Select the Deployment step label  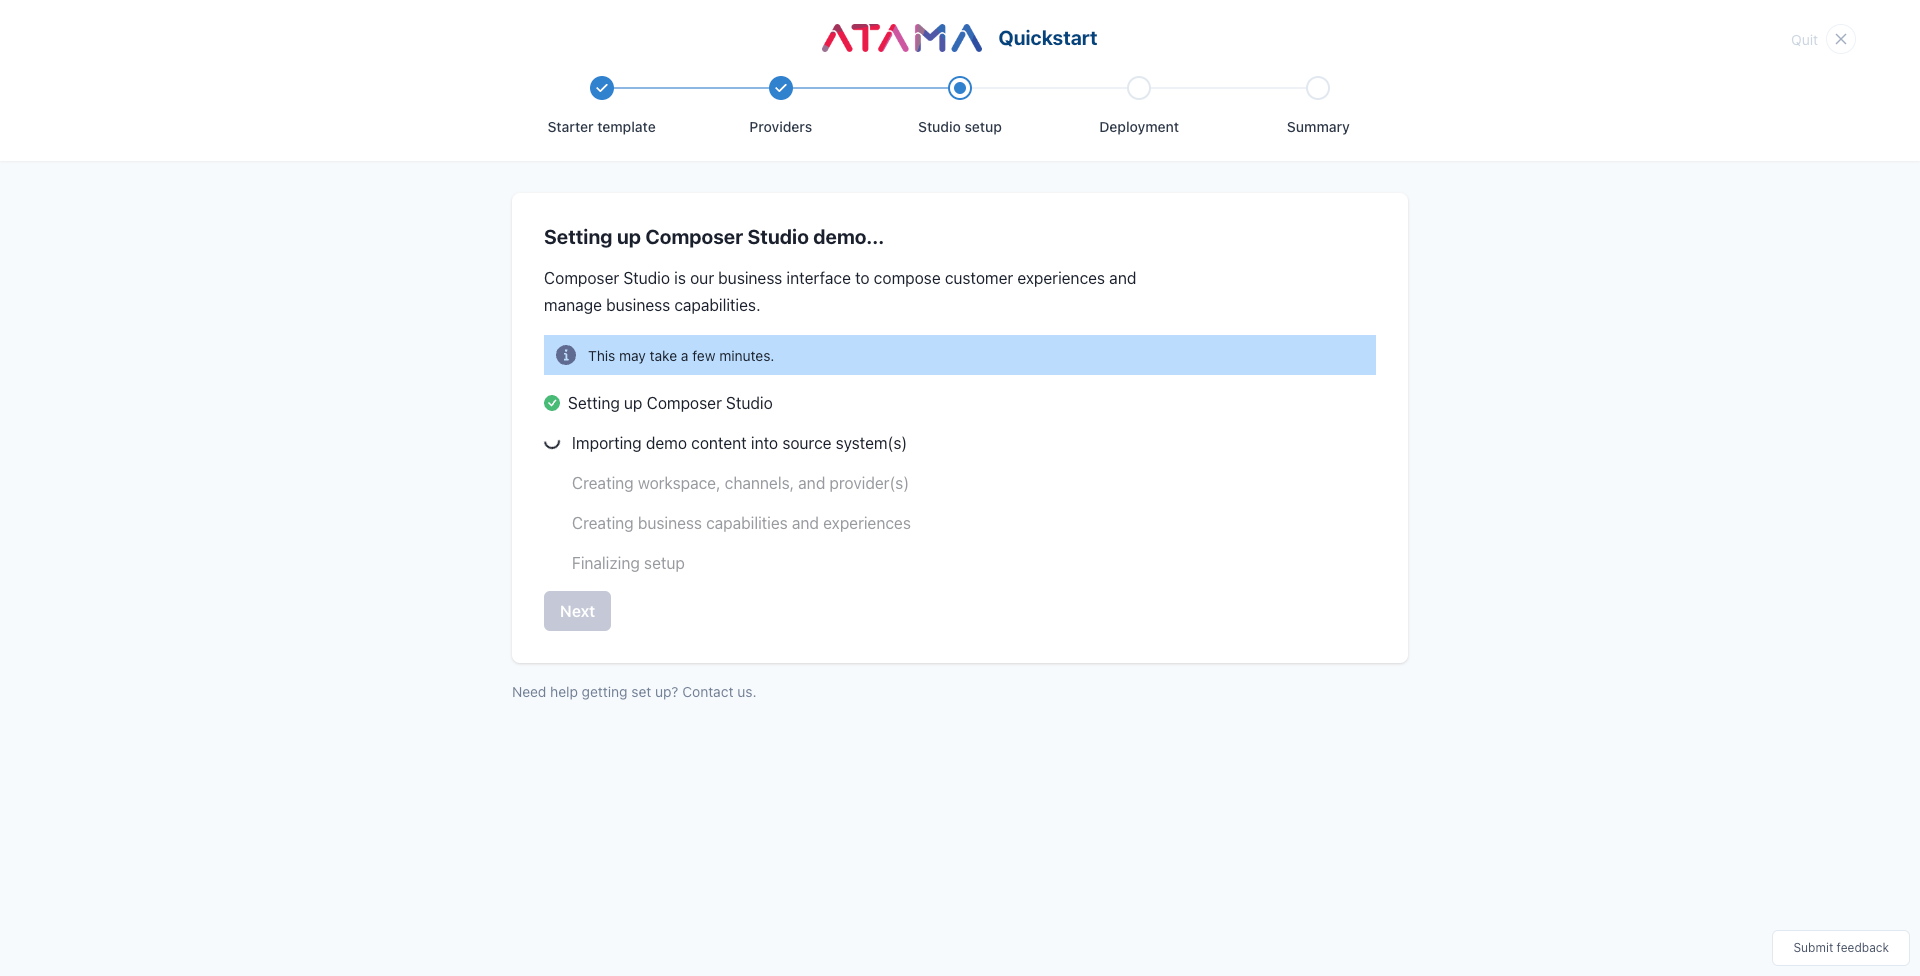[x=1138, y=127]
